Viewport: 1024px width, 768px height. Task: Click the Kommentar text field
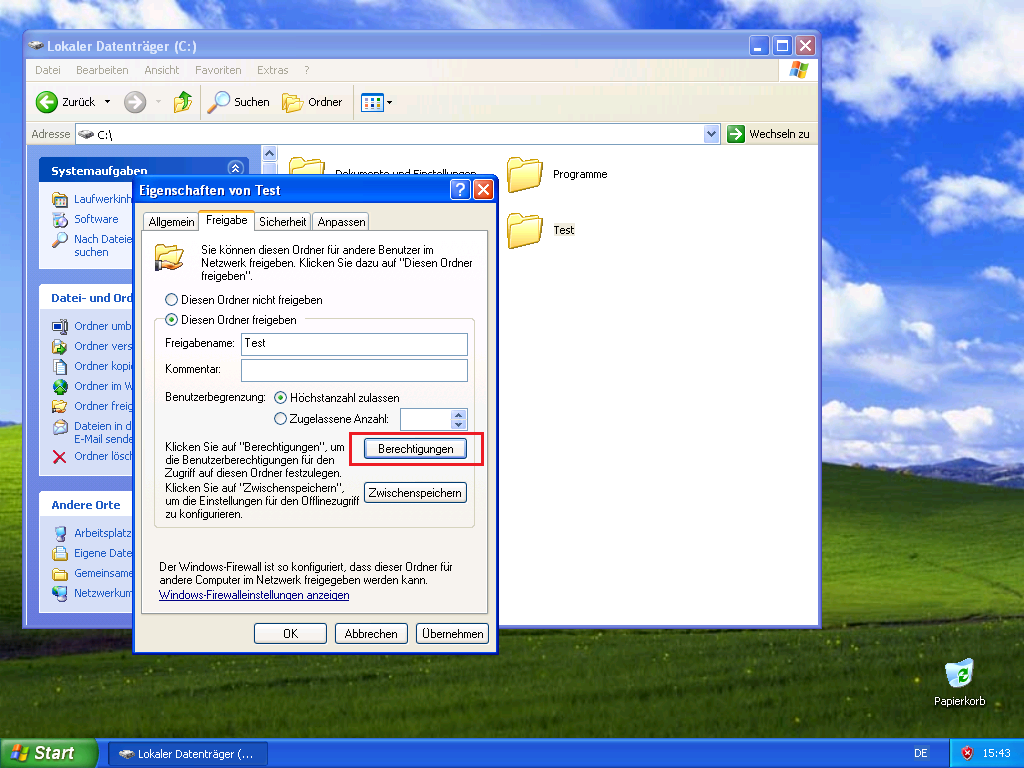coord(355,370)
